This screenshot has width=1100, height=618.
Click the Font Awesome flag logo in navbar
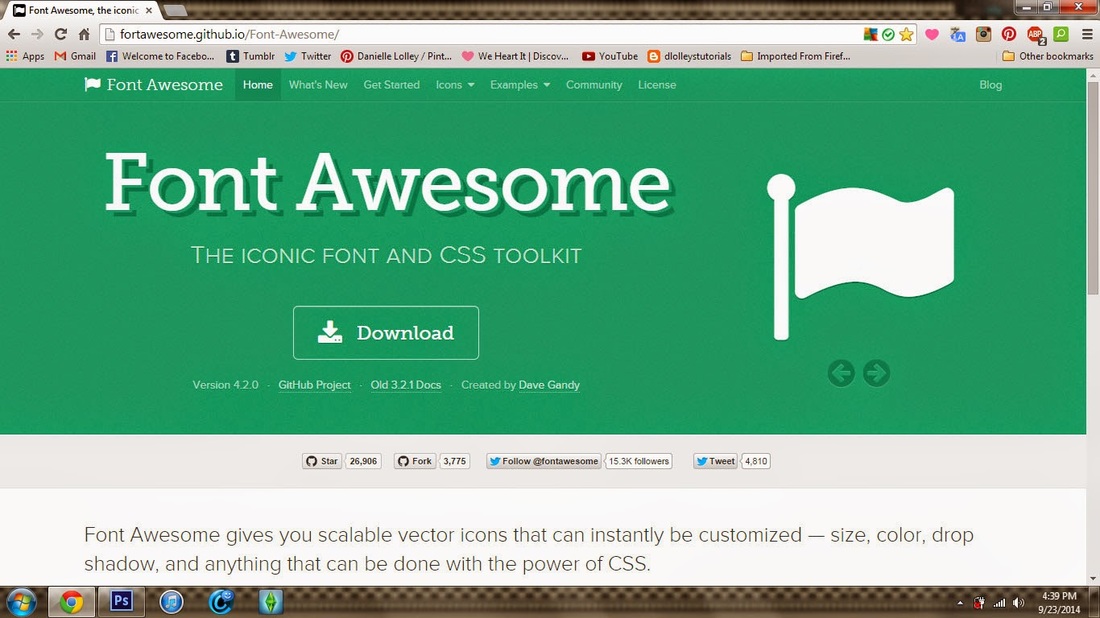tap(92, 85)
